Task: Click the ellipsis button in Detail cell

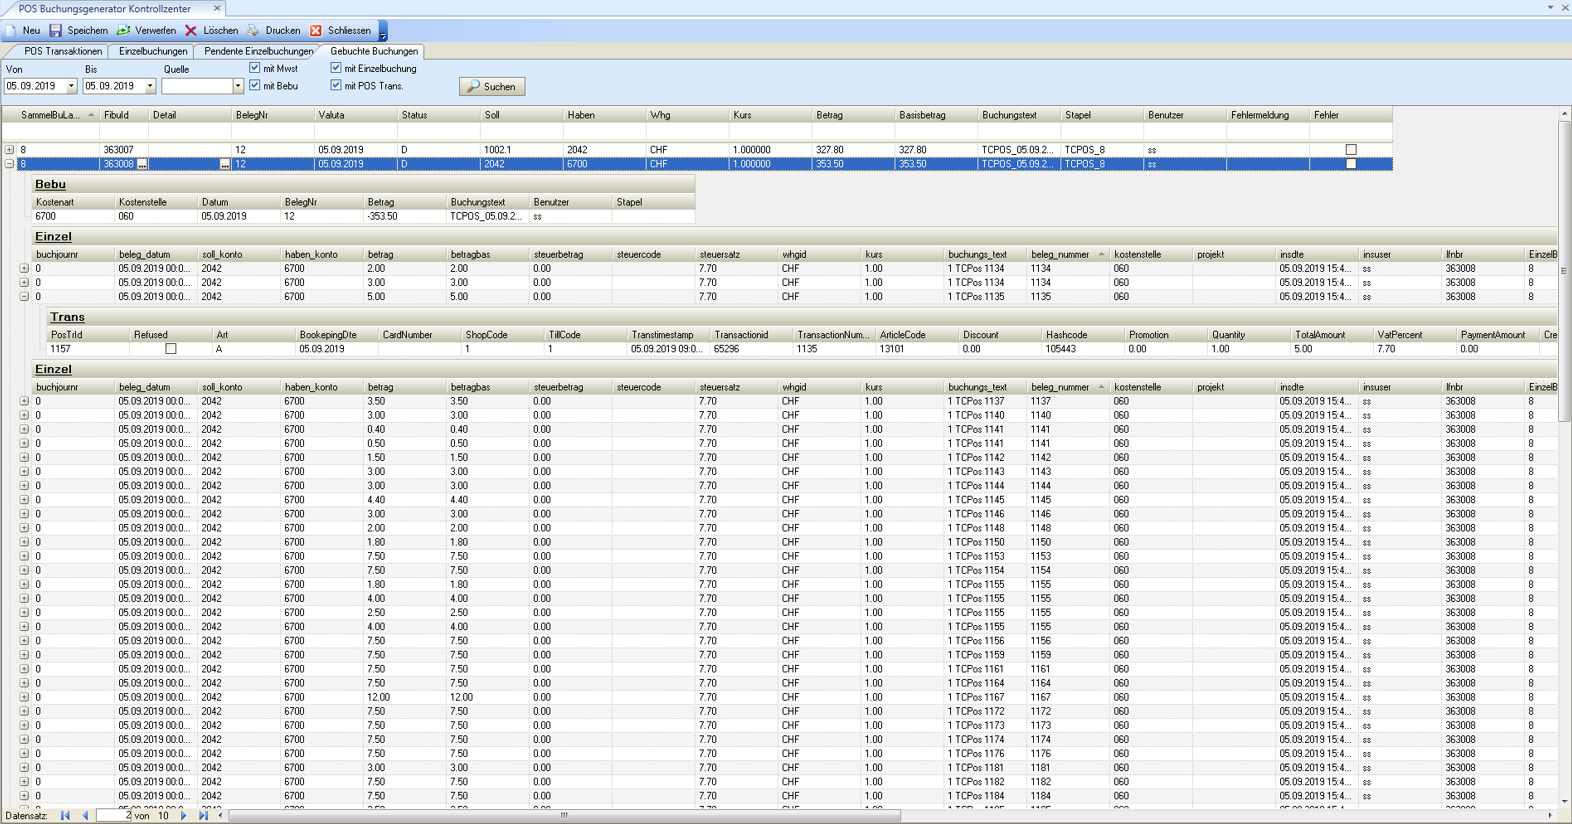Action: (225, 164)
